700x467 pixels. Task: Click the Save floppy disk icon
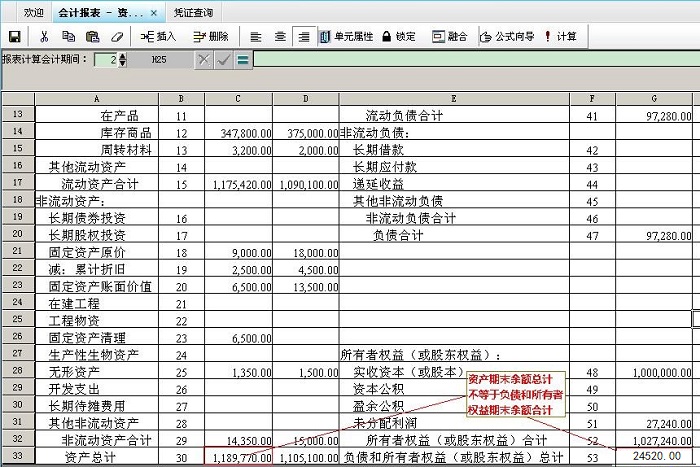[x=15, y=37]
